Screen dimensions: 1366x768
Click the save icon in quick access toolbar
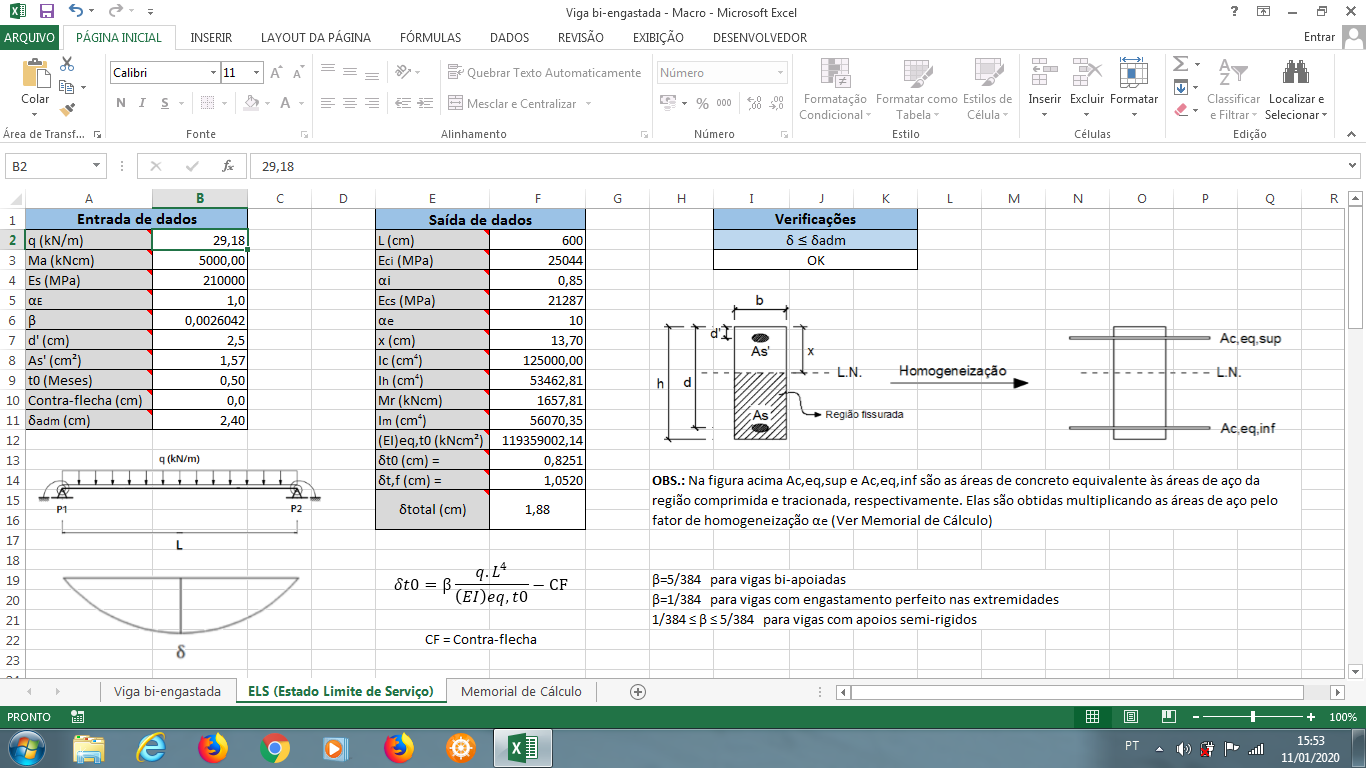tap(46, 12)
